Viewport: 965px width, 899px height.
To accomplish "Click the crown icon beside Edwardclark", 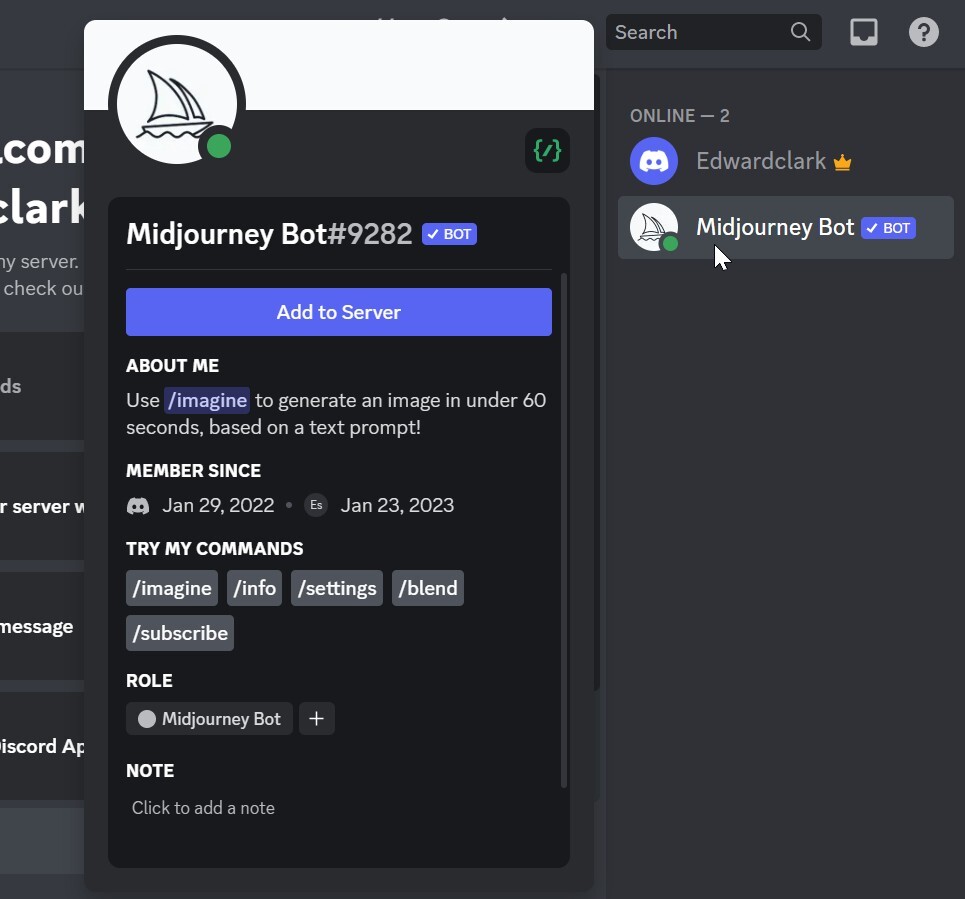I will (x=842, y=162).
